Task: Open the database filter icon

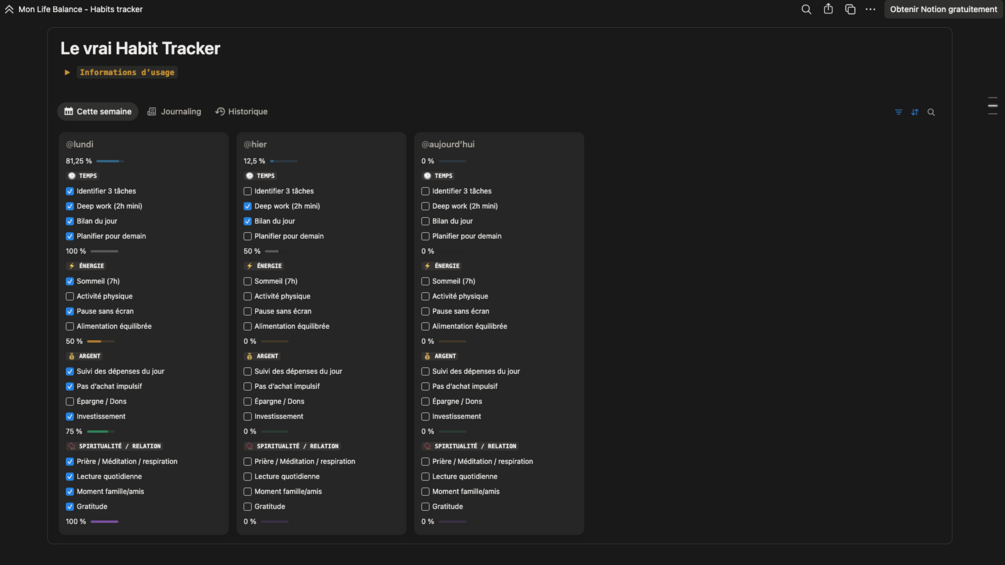Action: point(898,112)
